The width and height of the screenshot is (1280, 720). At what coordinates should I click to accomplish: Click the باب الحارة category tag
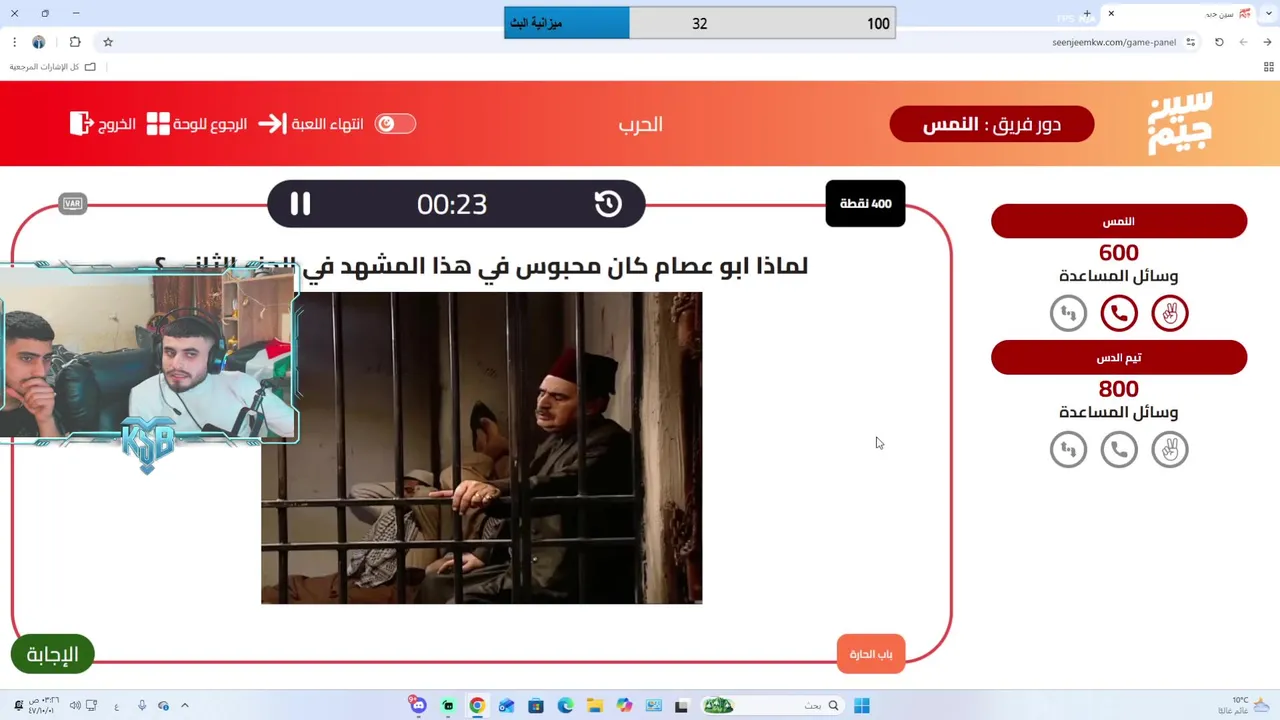click(871, 654)
